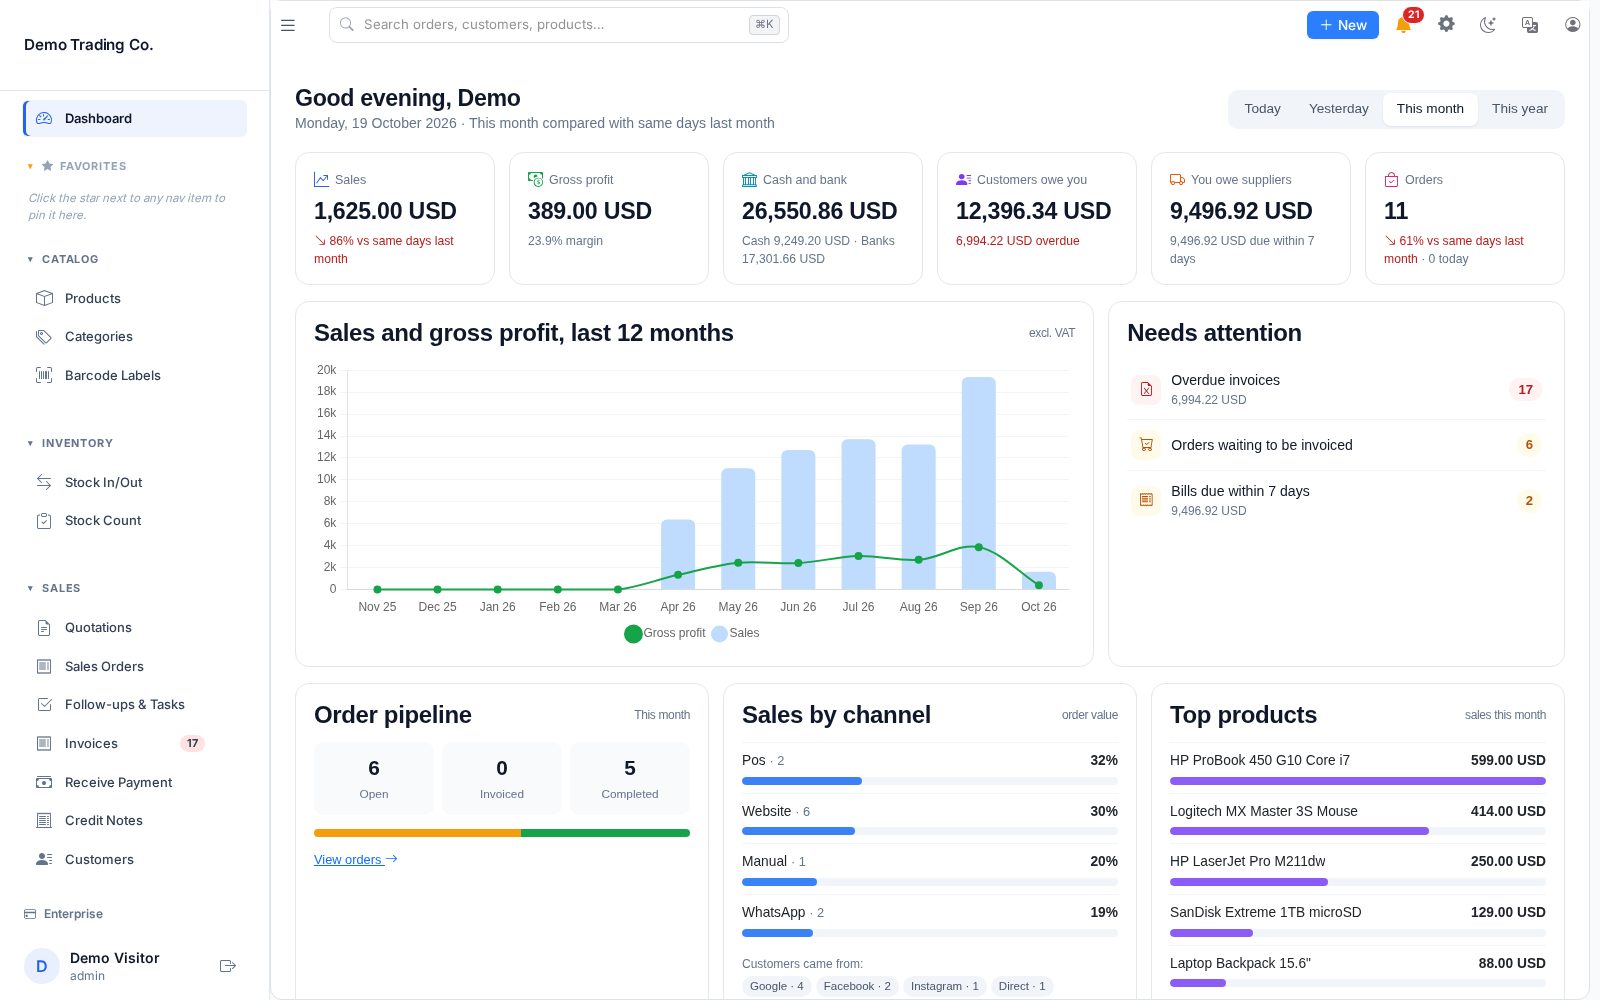Screen dimensions: 1600x1000
Task: Open the Overdue invoices attention item
Action: click(x=1337, y=389)
